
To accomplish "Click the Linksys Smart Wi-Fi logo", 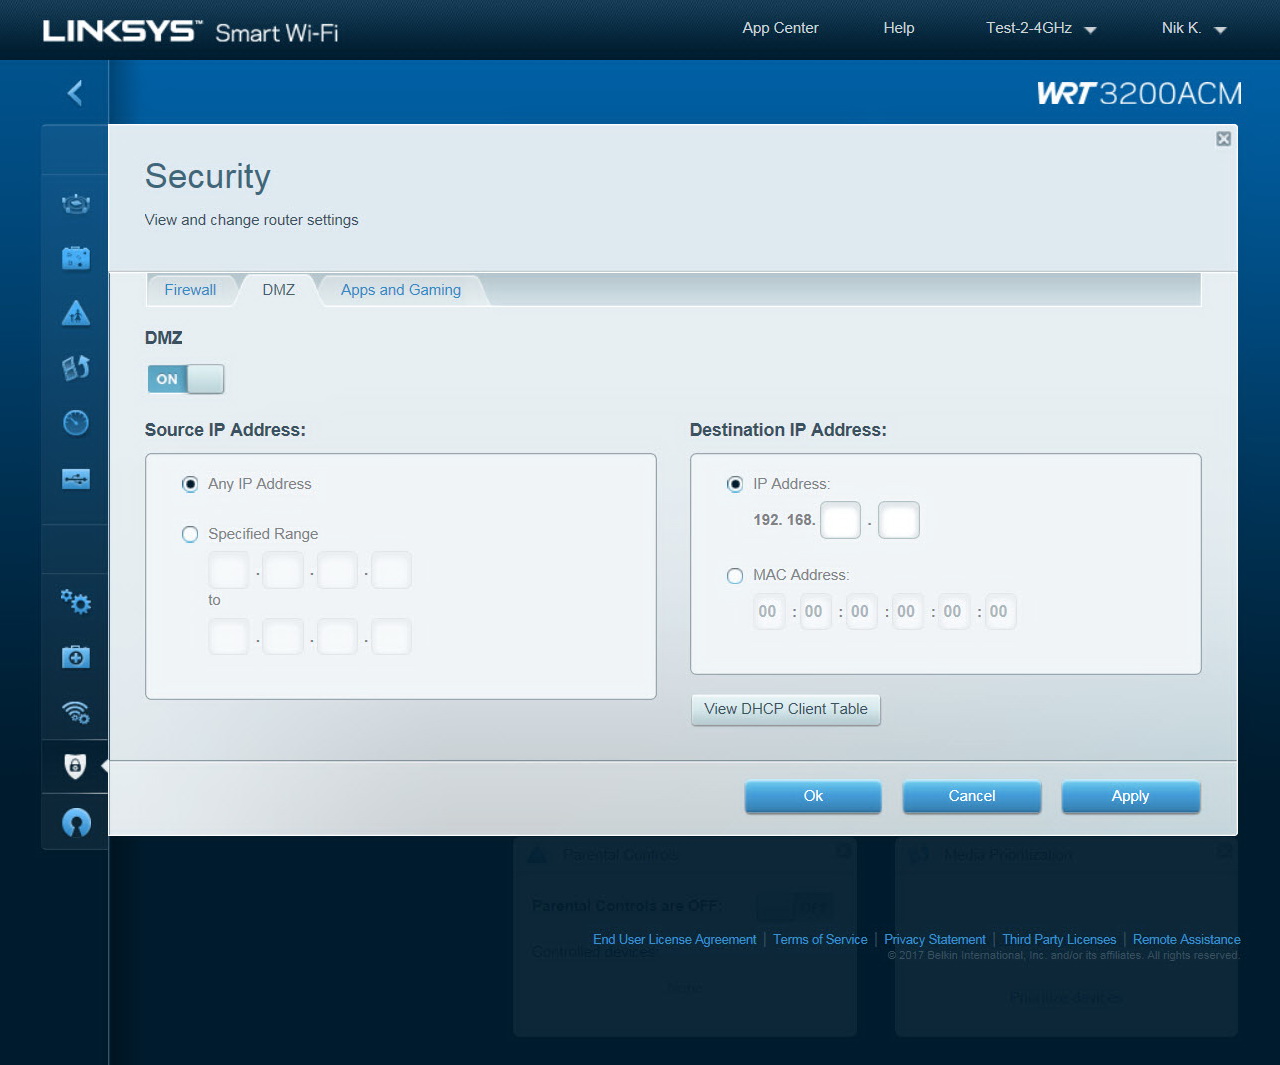I will pos(190,31).
